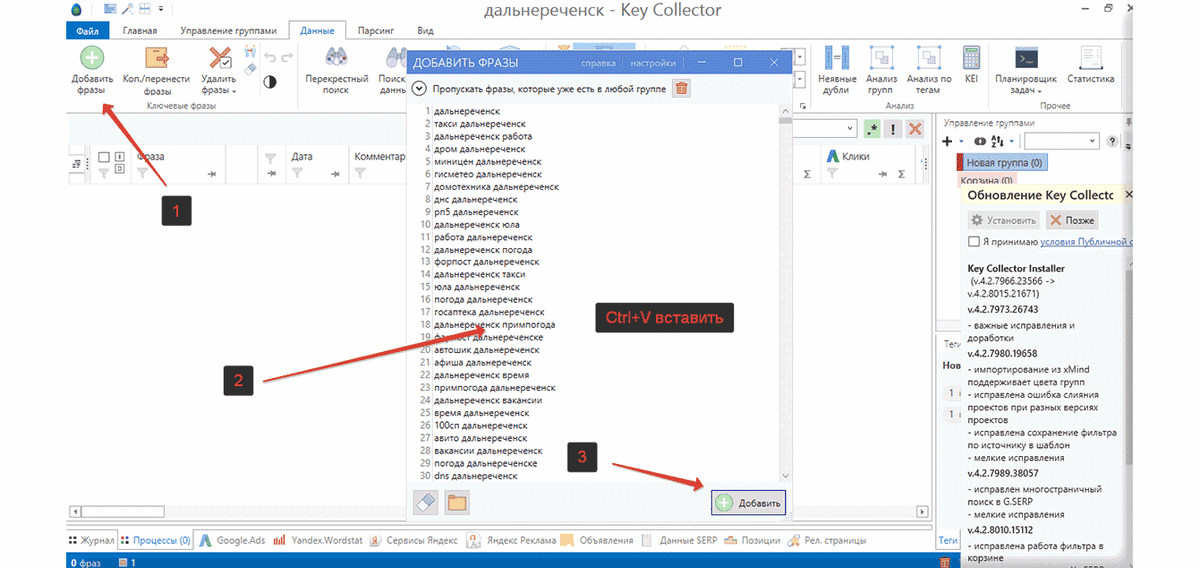Click the question mark help icon in the groups panel
The image size is (1200, 568).
click(1112, 141)
